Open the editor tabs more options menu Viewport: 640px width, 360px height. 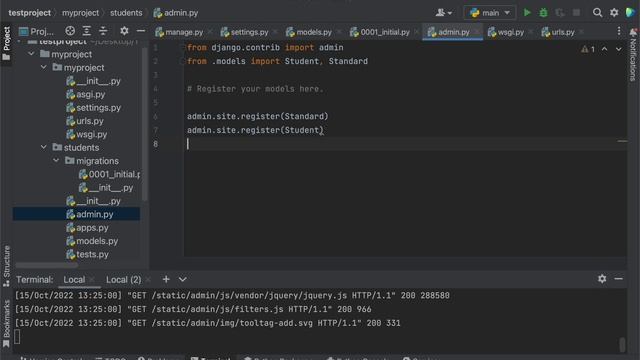click(x=619, y=31)
